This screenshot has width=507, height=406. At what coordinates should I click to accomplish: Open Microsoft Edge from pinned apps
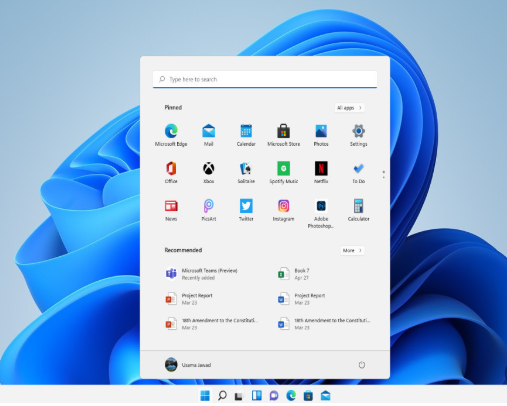coord(171,135)
